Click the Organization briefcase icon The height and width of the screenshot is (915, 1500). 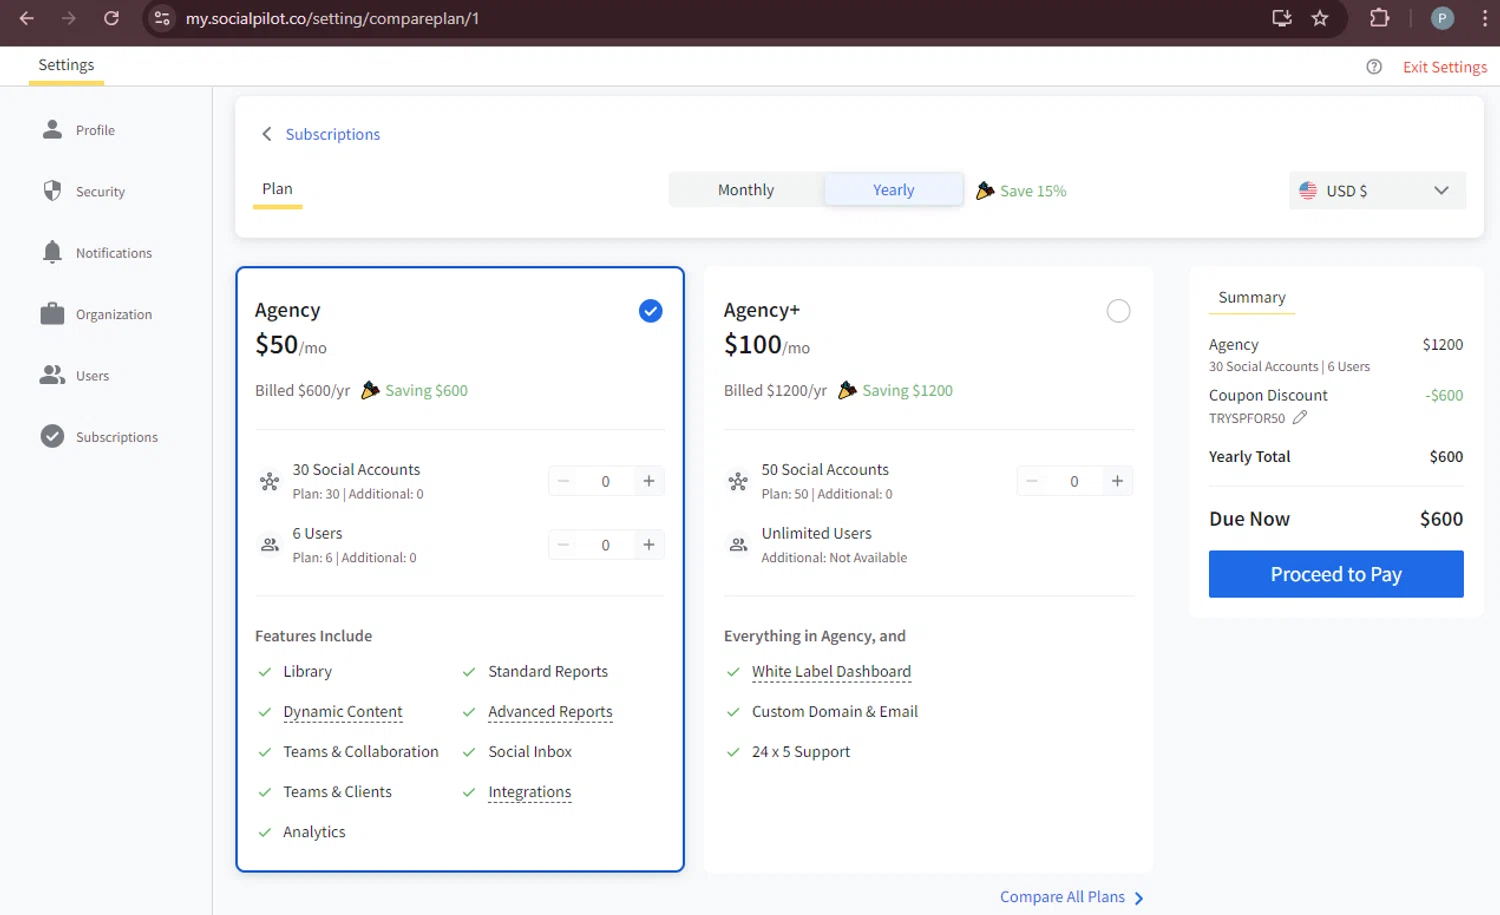point(52,313)
